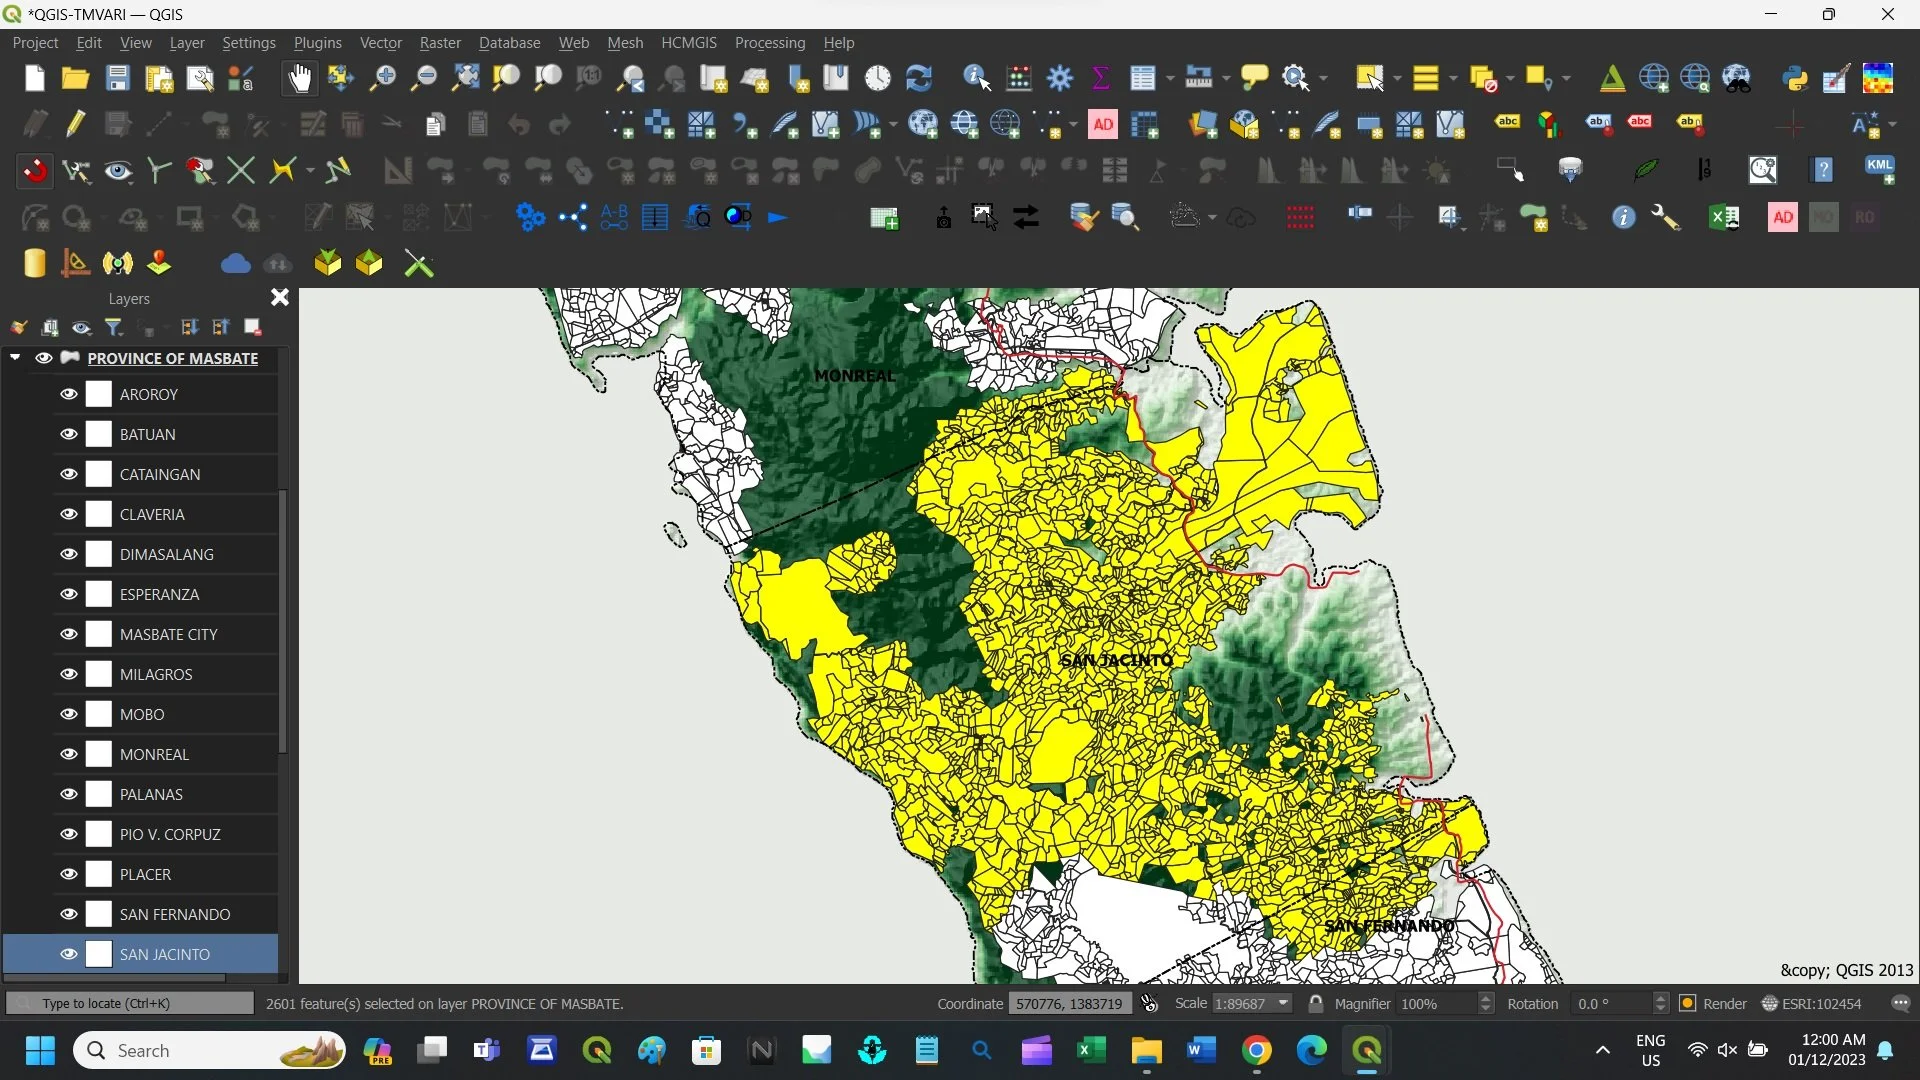This screenshot has height=1080, width=1920.
Task: Open the Scale dropdown in status bar
Action: click(x=1284, y=1003)
